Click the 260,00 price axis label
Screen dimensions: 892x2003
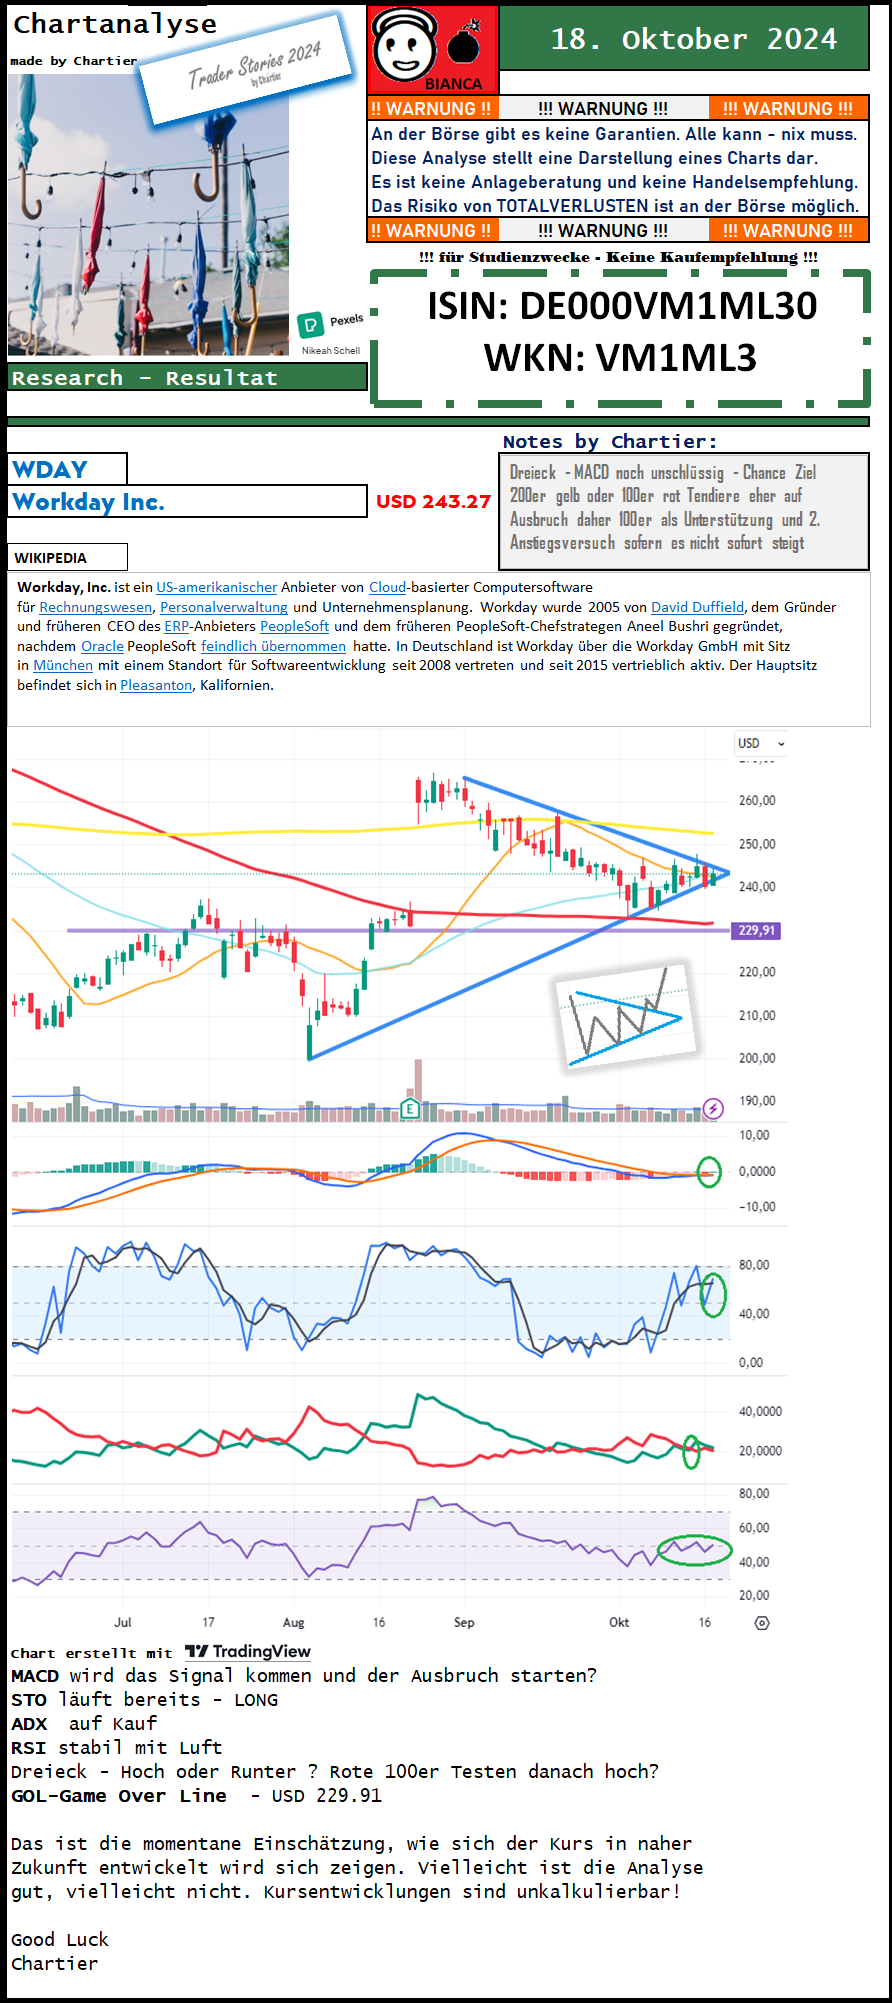(x=757, y=801)
